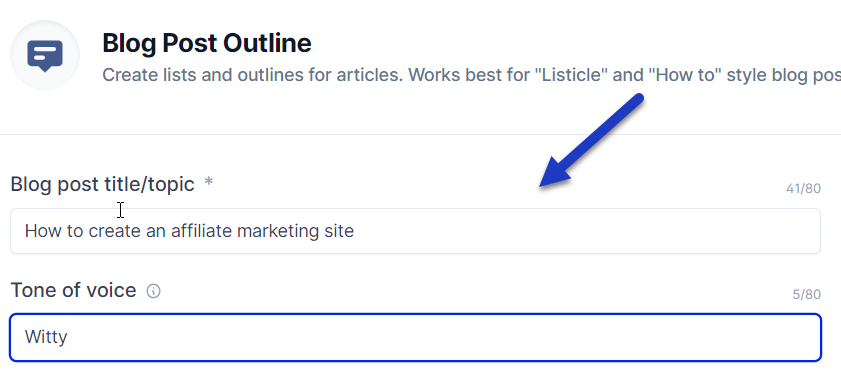The width and height of the screenshot is (841, 387).
Task: Click the 41/80 character counter
Action: click(x=803, y=189)
